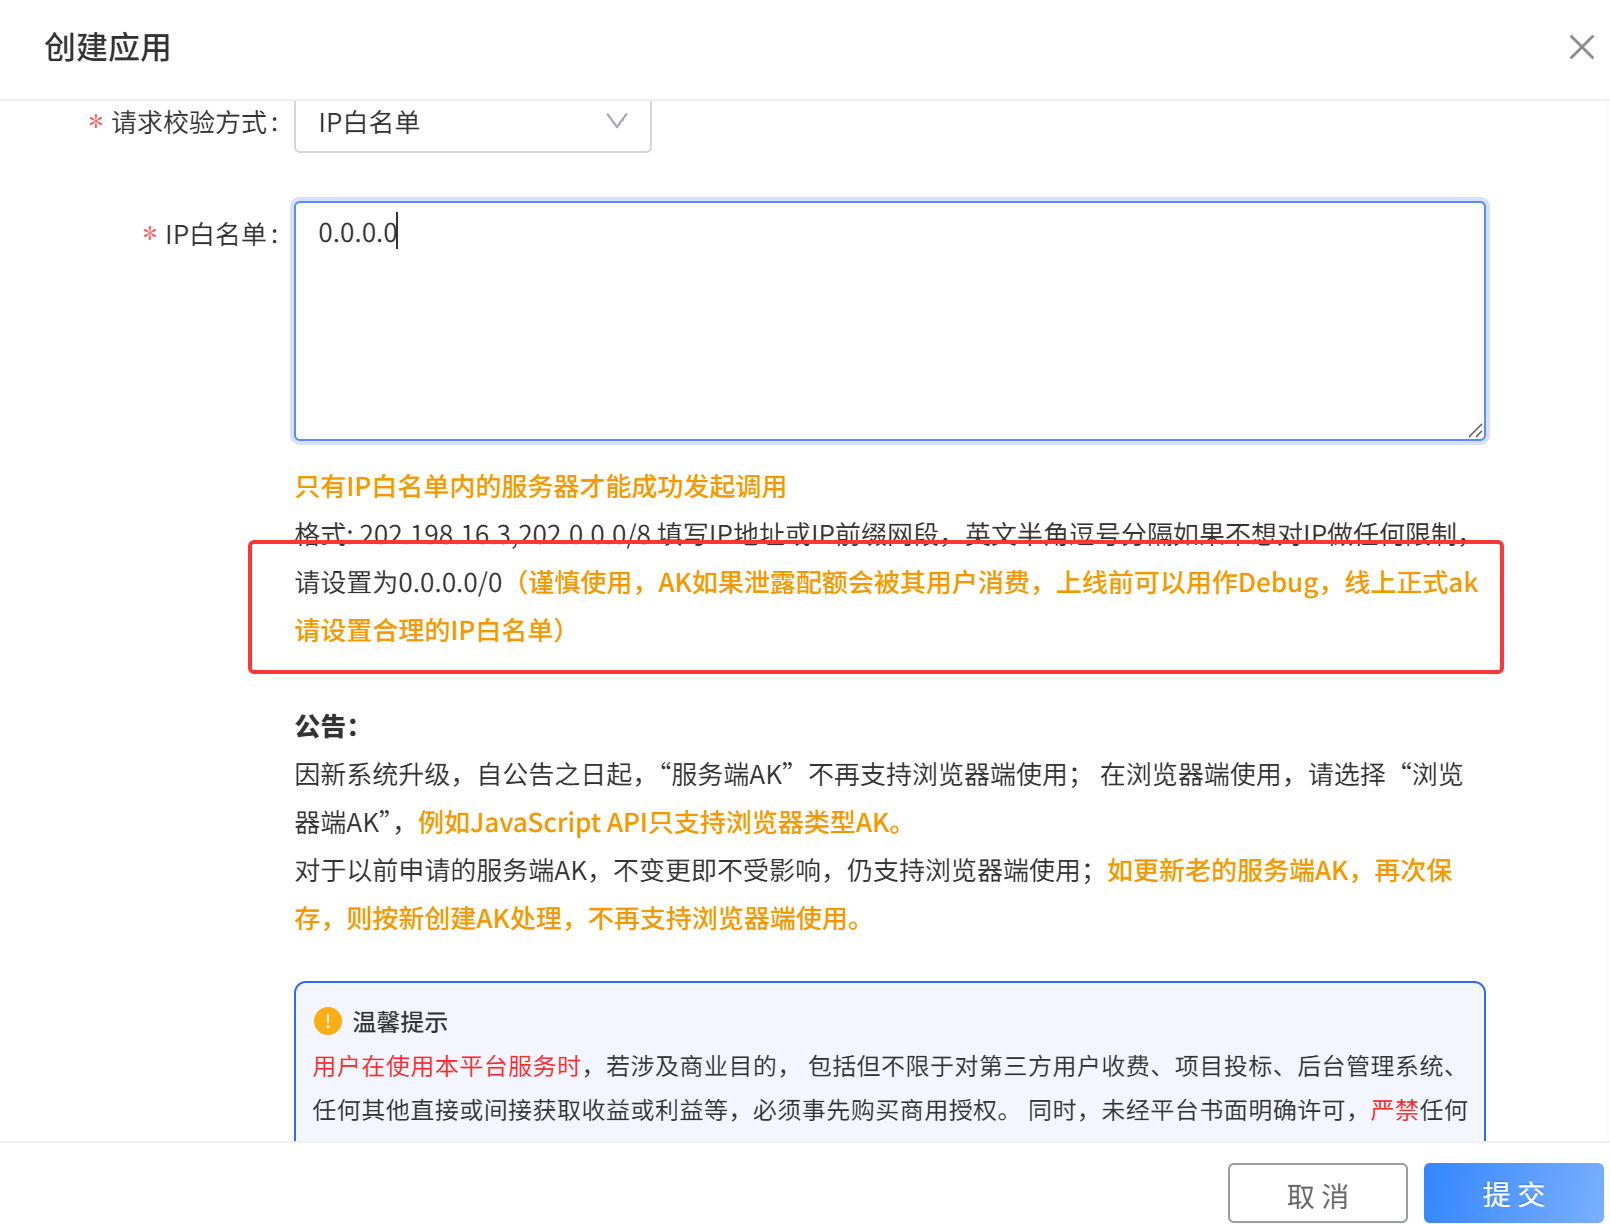Click the dropdown chevron arrow beside IP白名单

(617, 121)
